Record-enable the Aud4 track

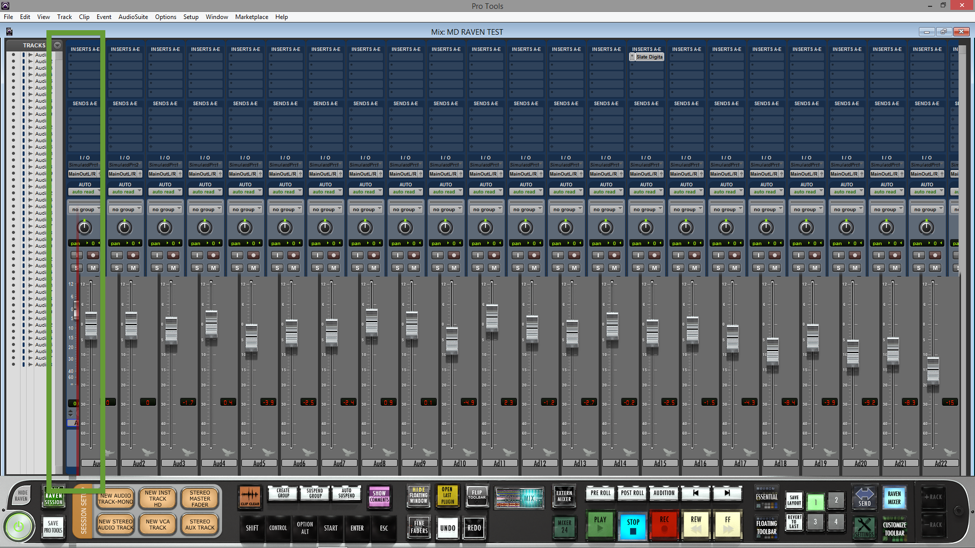pos(213,255)
